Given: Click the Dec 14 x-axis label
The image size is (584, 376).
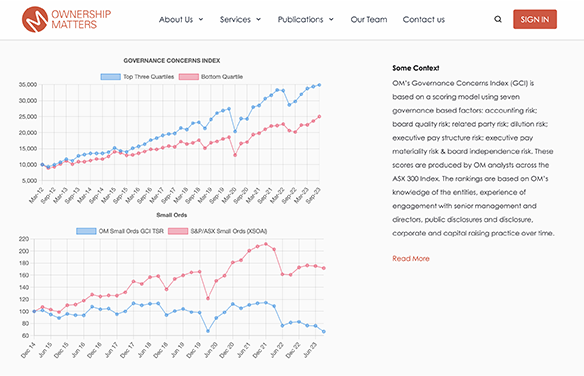Looking at the screenshot, I should 28,350.
